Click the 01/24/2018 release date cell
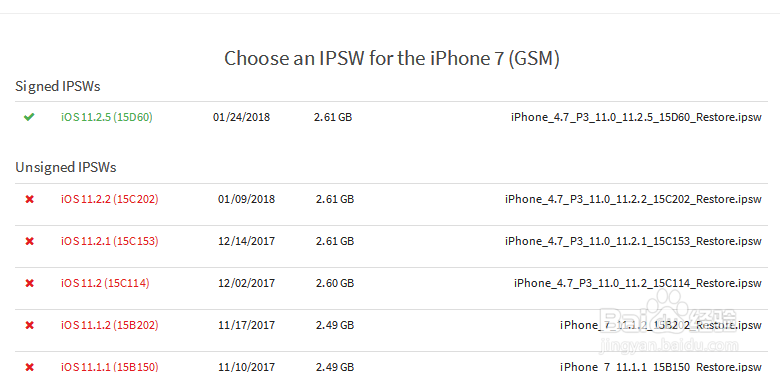Image resolution: width=781 pixels, height=372 pixels. 242,118
